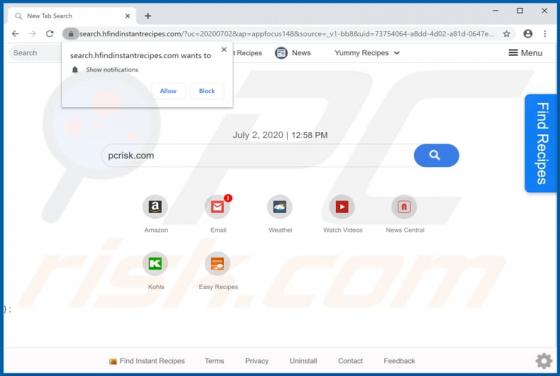The width and height of the screenshot is (560, 376).
Task: Bookmark this page with the star icon
Action: (506, 34)
